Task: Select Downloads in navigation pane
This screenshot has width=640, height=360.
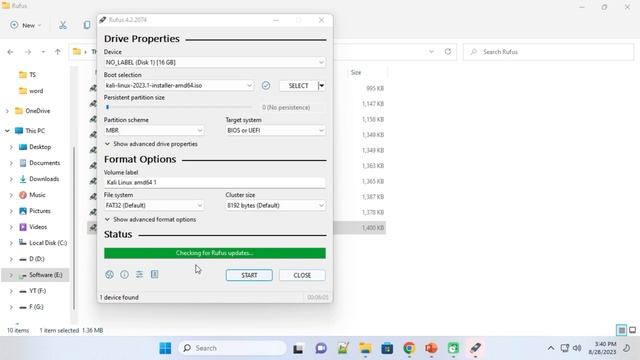Action: pyautogui.click(x=39, y=179)
